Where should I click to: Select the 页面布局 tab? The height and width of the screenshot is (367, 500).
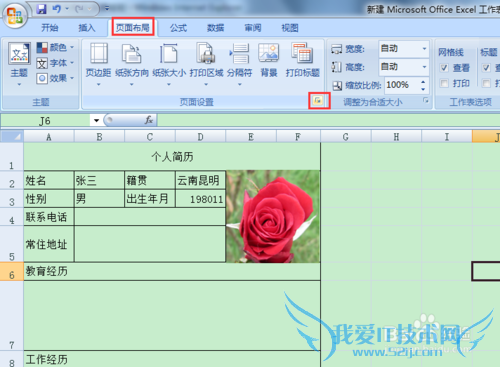[133, 28]
